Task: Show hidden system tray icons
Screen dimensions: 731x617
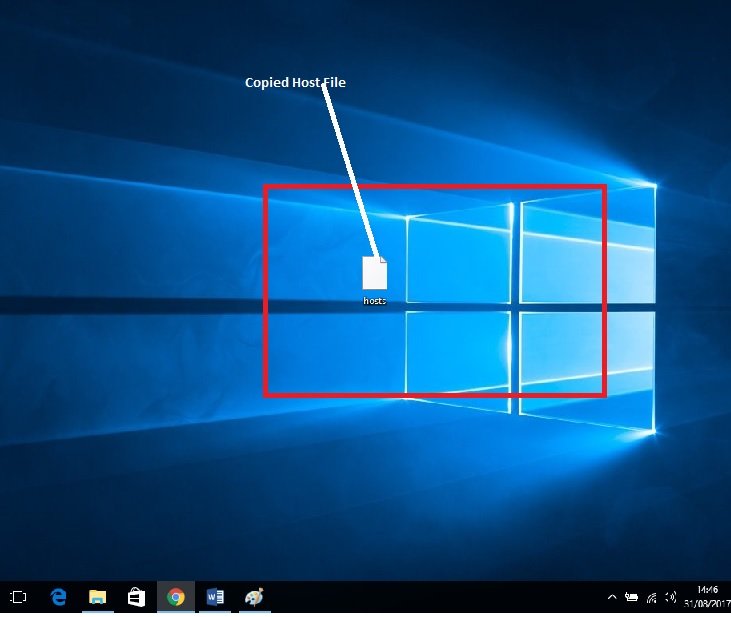Action: point(612,597)
